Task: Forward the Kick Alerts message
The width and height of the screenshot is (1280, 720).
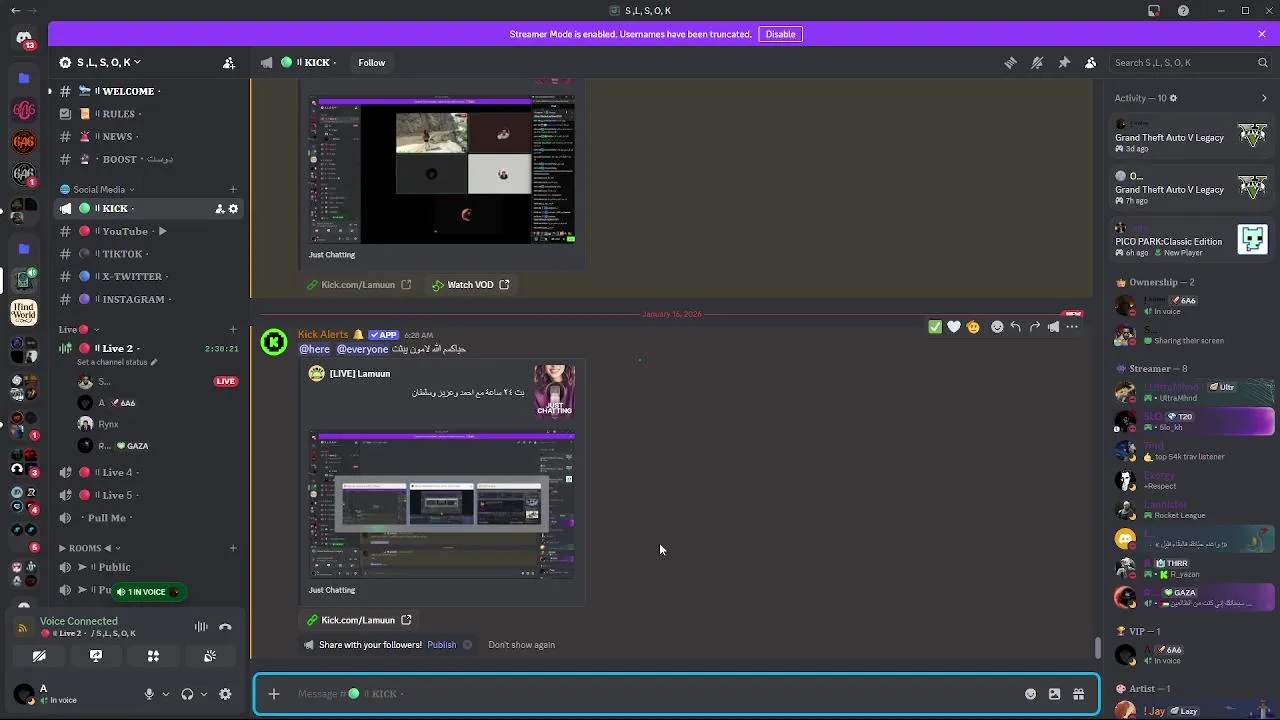Action: pyautogui.click(x=1035, y=327)
